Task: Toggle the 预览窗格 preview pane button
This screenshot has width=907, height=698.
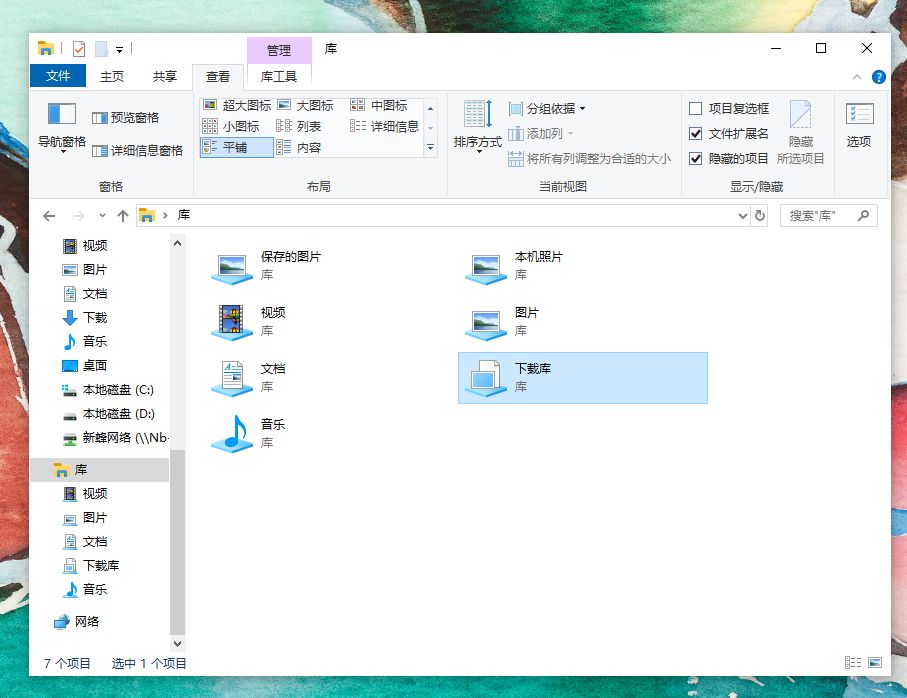Action: [x=126, y=118]
